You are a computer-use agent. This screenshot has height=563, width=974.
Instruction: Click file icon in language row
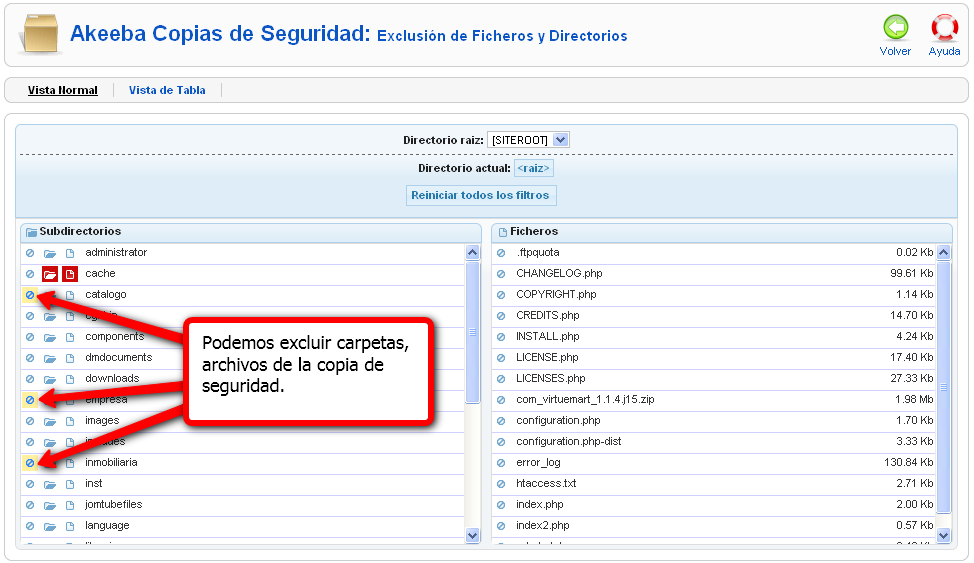[70, 527]
